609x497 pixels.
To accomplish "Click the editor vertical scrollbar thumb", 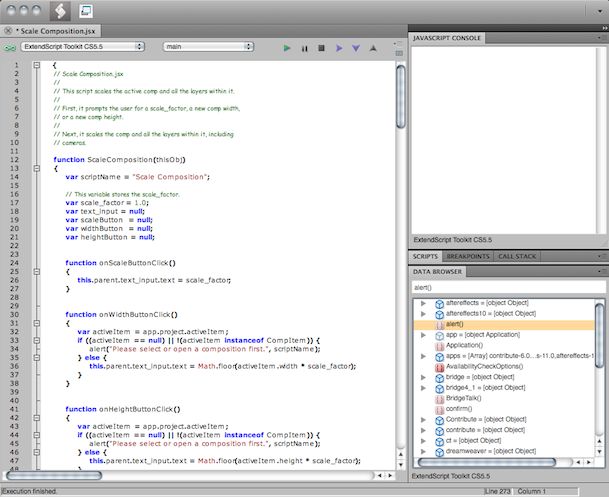I will pyautogui.click(x=401, y=97).
